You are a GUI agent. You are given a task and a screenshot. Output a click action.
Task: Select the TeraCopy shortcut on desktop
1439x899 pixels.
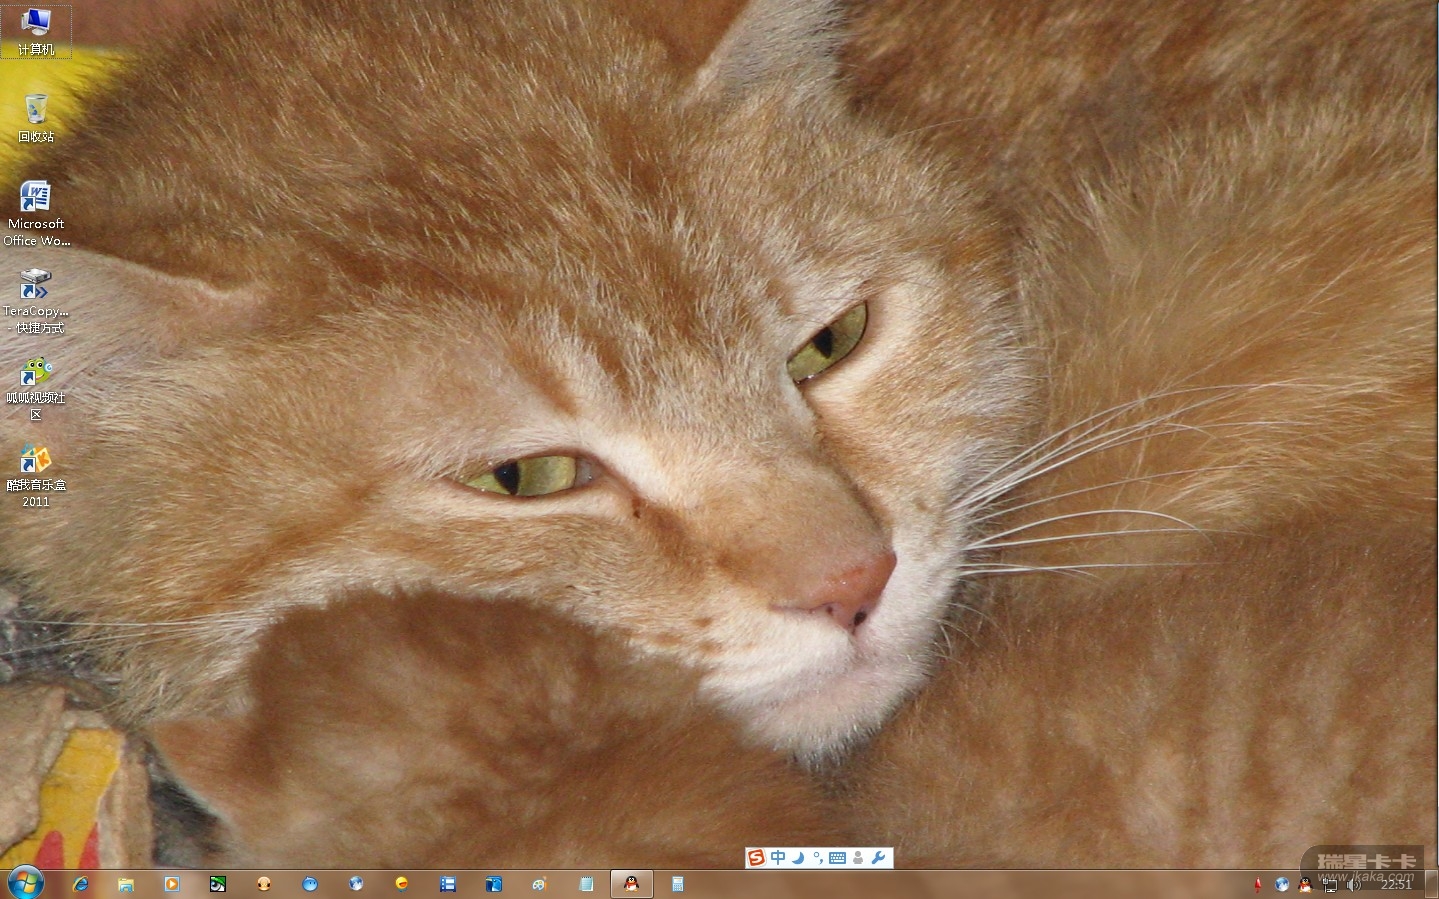click(x=36, y=300)
